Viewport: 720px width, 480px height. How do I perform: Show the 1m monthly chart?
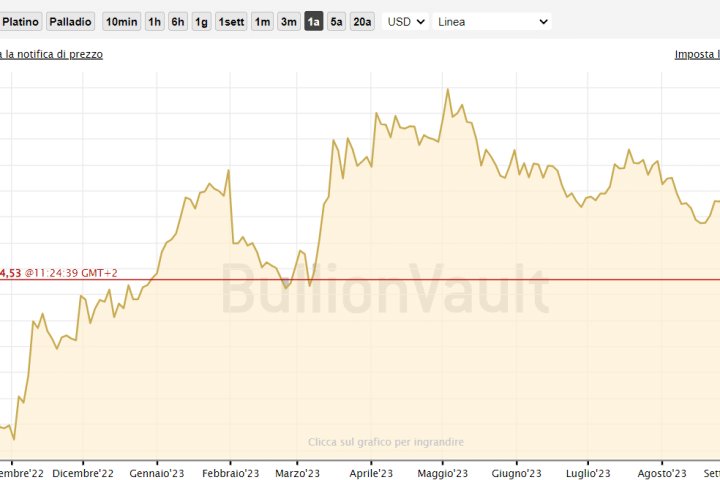[x=261, y=21]
